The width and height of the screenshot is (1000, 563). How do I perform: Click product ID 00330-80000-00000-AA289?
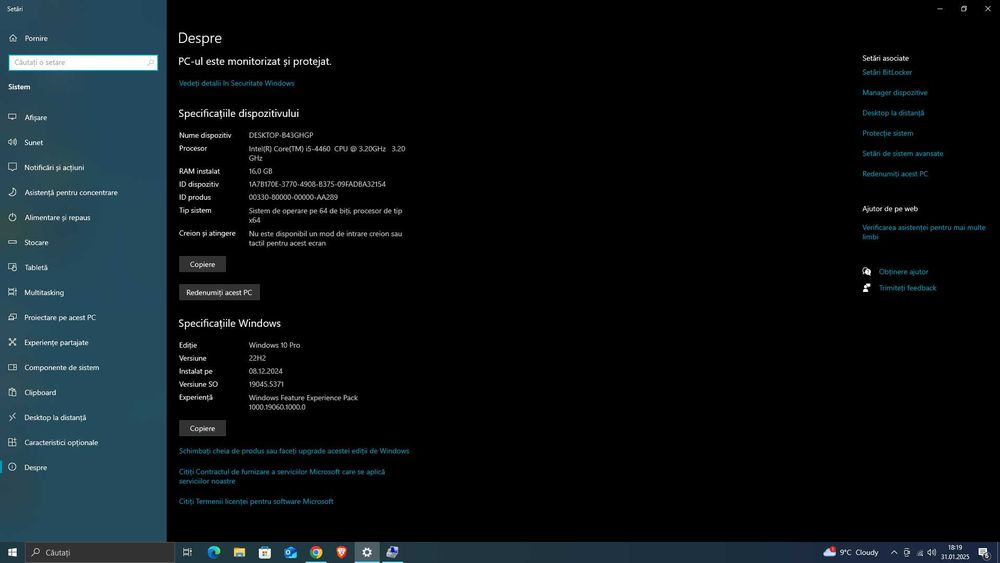(293, 197)
